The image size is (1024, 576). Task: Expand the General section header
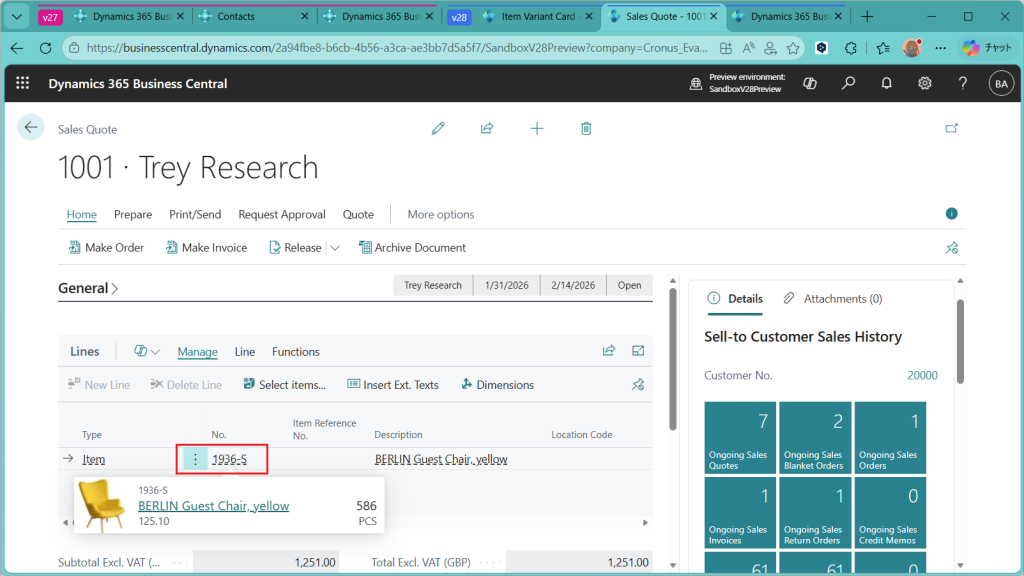click(88, 288)
